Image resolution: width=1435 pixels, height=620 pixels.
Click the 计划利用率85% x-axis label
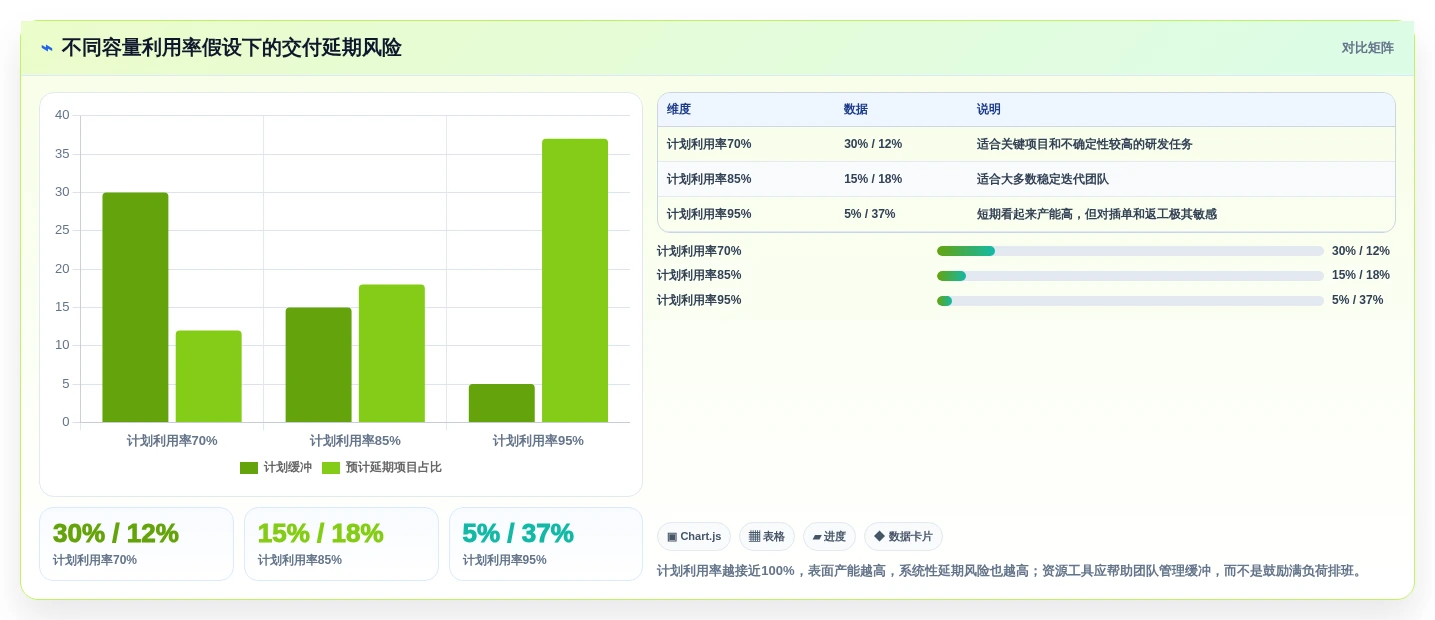(355, 440)
